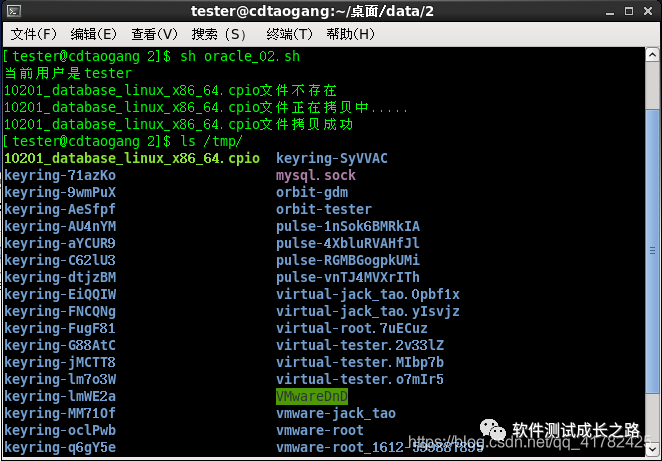The width and height of the screenshot is (662, 461).
Task: Click keyring-71azKo entry
Action: pyautogui.click(x=60, y=175)
